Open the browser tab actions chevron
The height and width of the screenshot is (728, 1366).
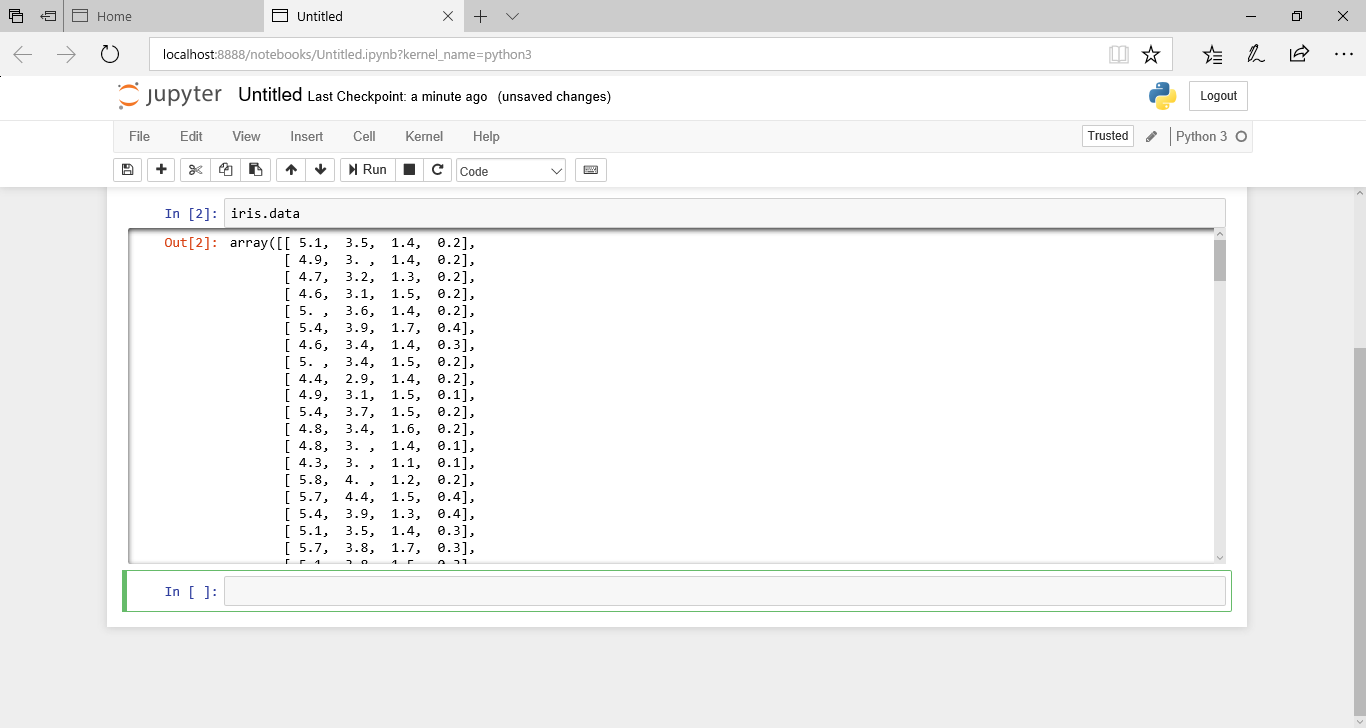(x=512, y=16)
